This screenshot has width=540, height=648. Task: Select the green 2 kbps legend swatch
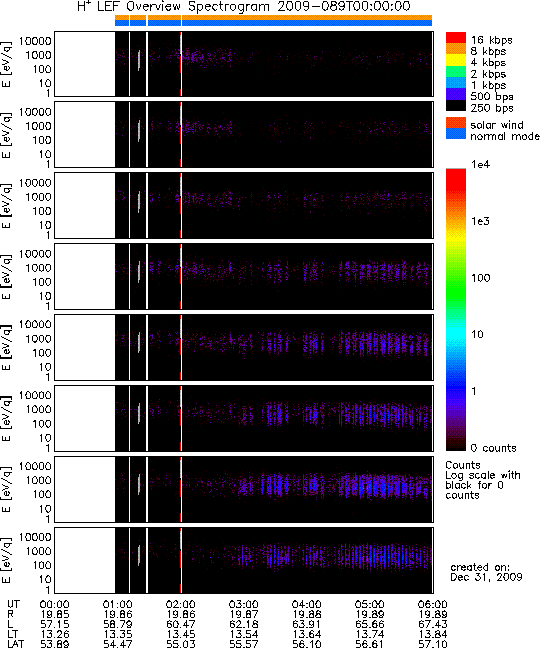456,71
